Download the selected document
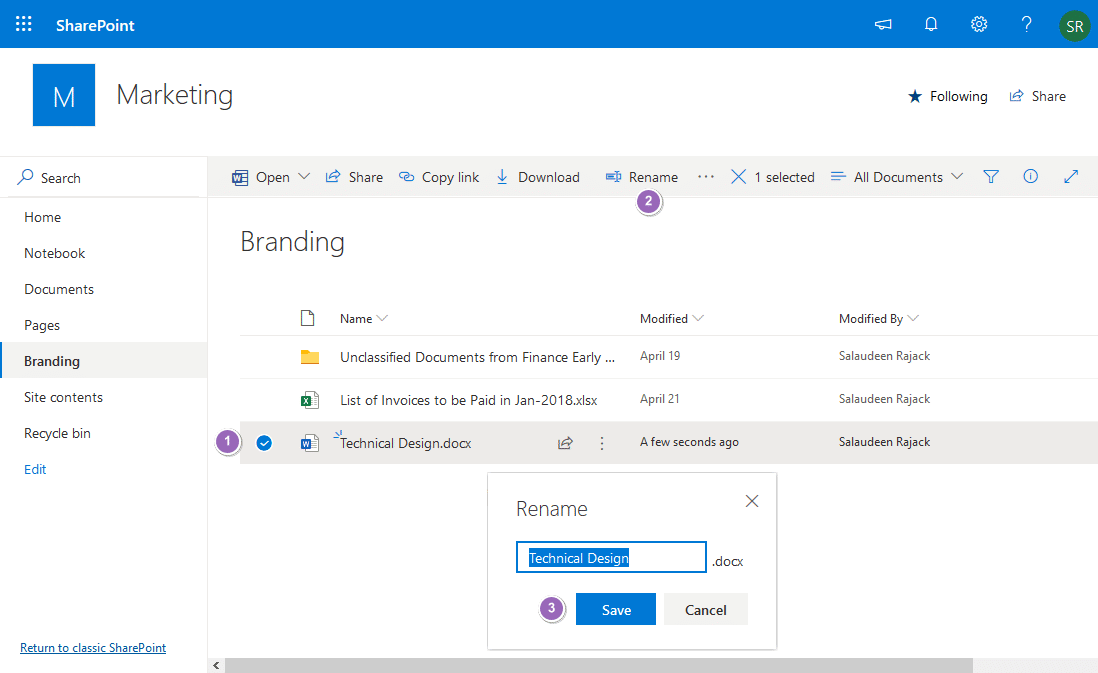This screenshot has height=673, width=1098. 538,176
